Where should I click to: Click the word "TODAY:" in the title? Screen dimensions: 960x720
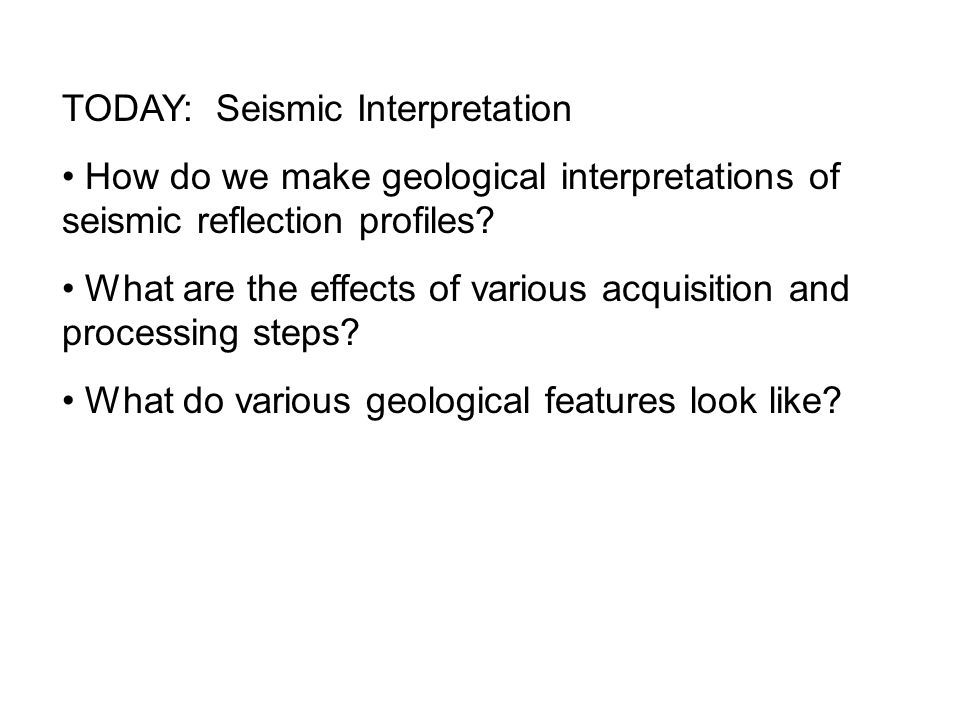[127, 109]
